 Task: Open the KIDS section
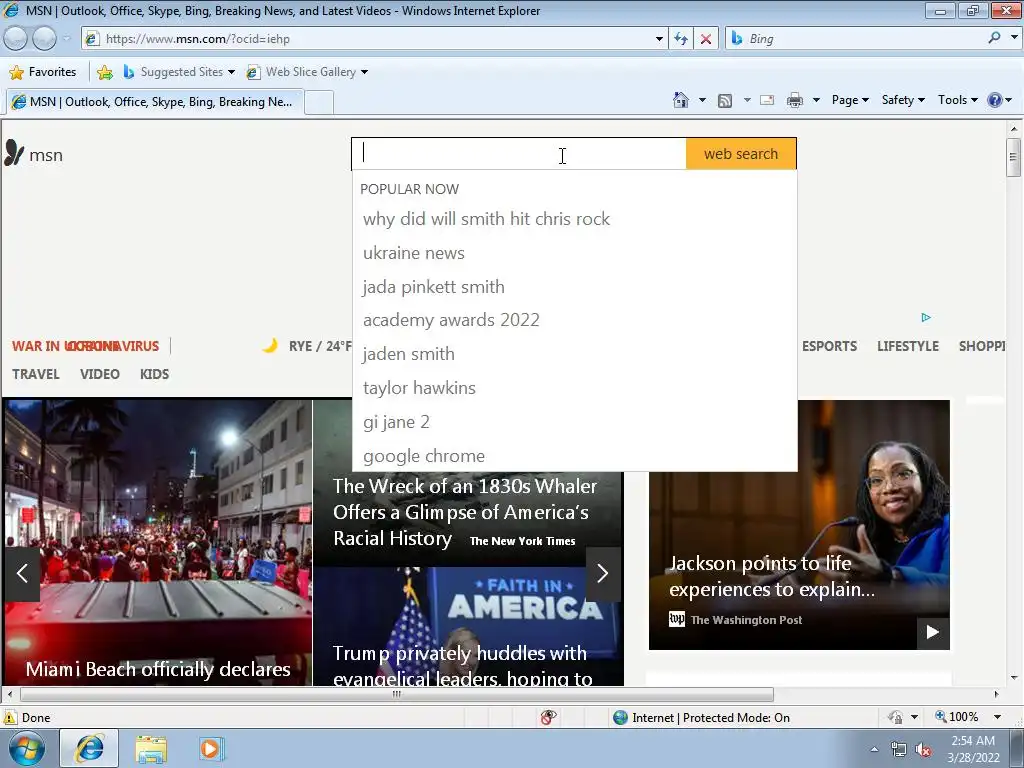point(154,374)
